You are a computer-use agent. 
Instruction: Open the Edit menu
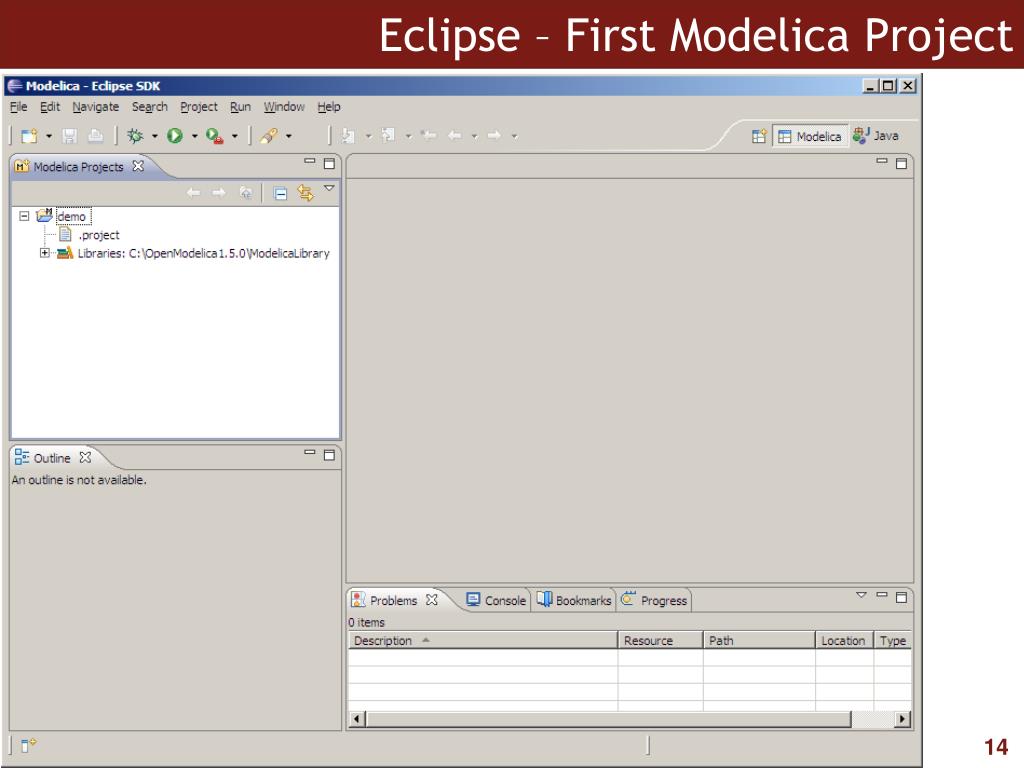50,106
